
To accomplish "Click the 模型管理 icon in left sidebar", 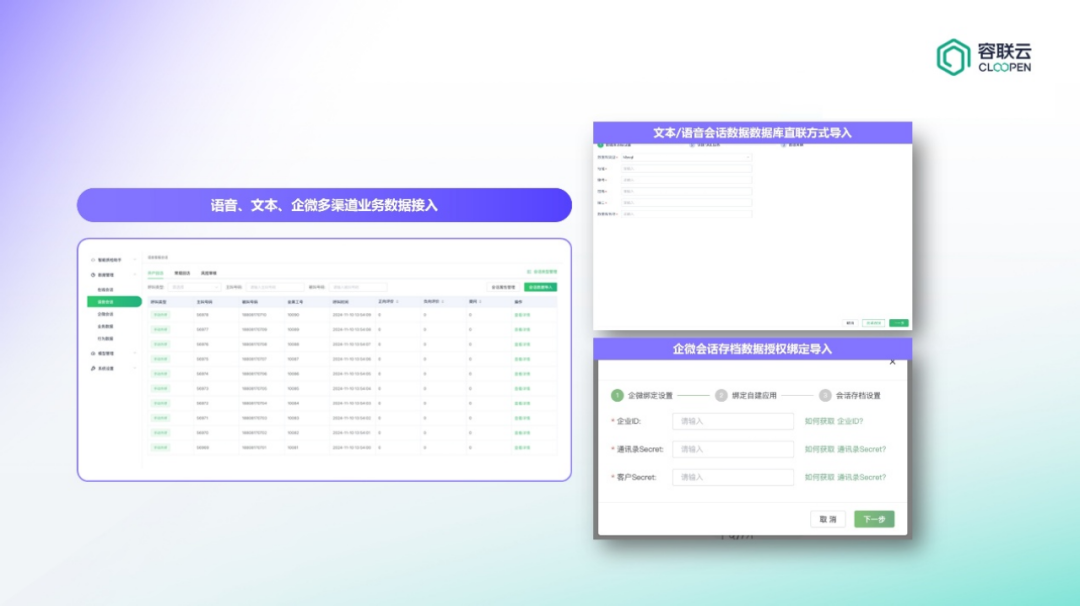I will 92,353.
